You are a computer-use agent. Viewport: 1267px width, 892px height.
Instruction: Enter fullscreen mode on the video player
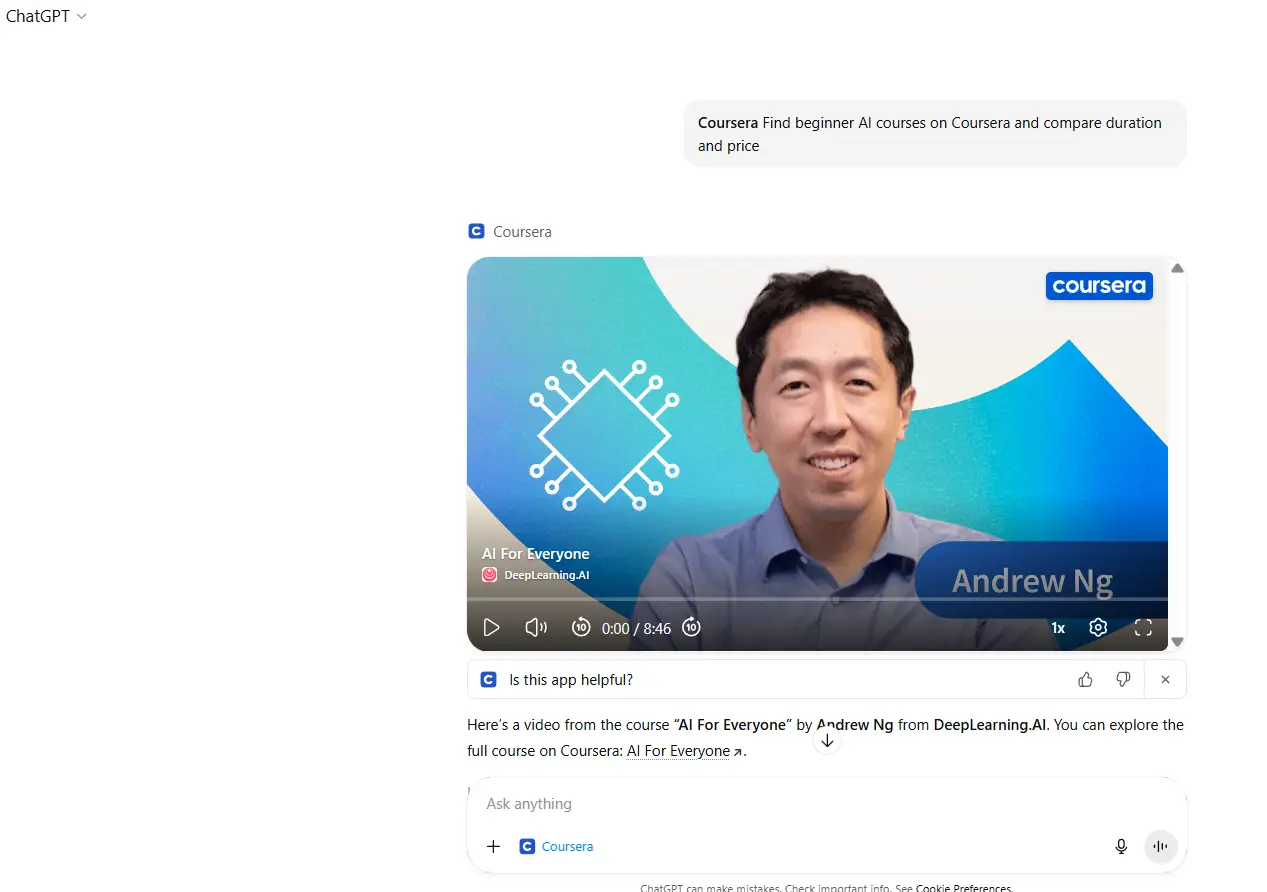(1143, 627)
